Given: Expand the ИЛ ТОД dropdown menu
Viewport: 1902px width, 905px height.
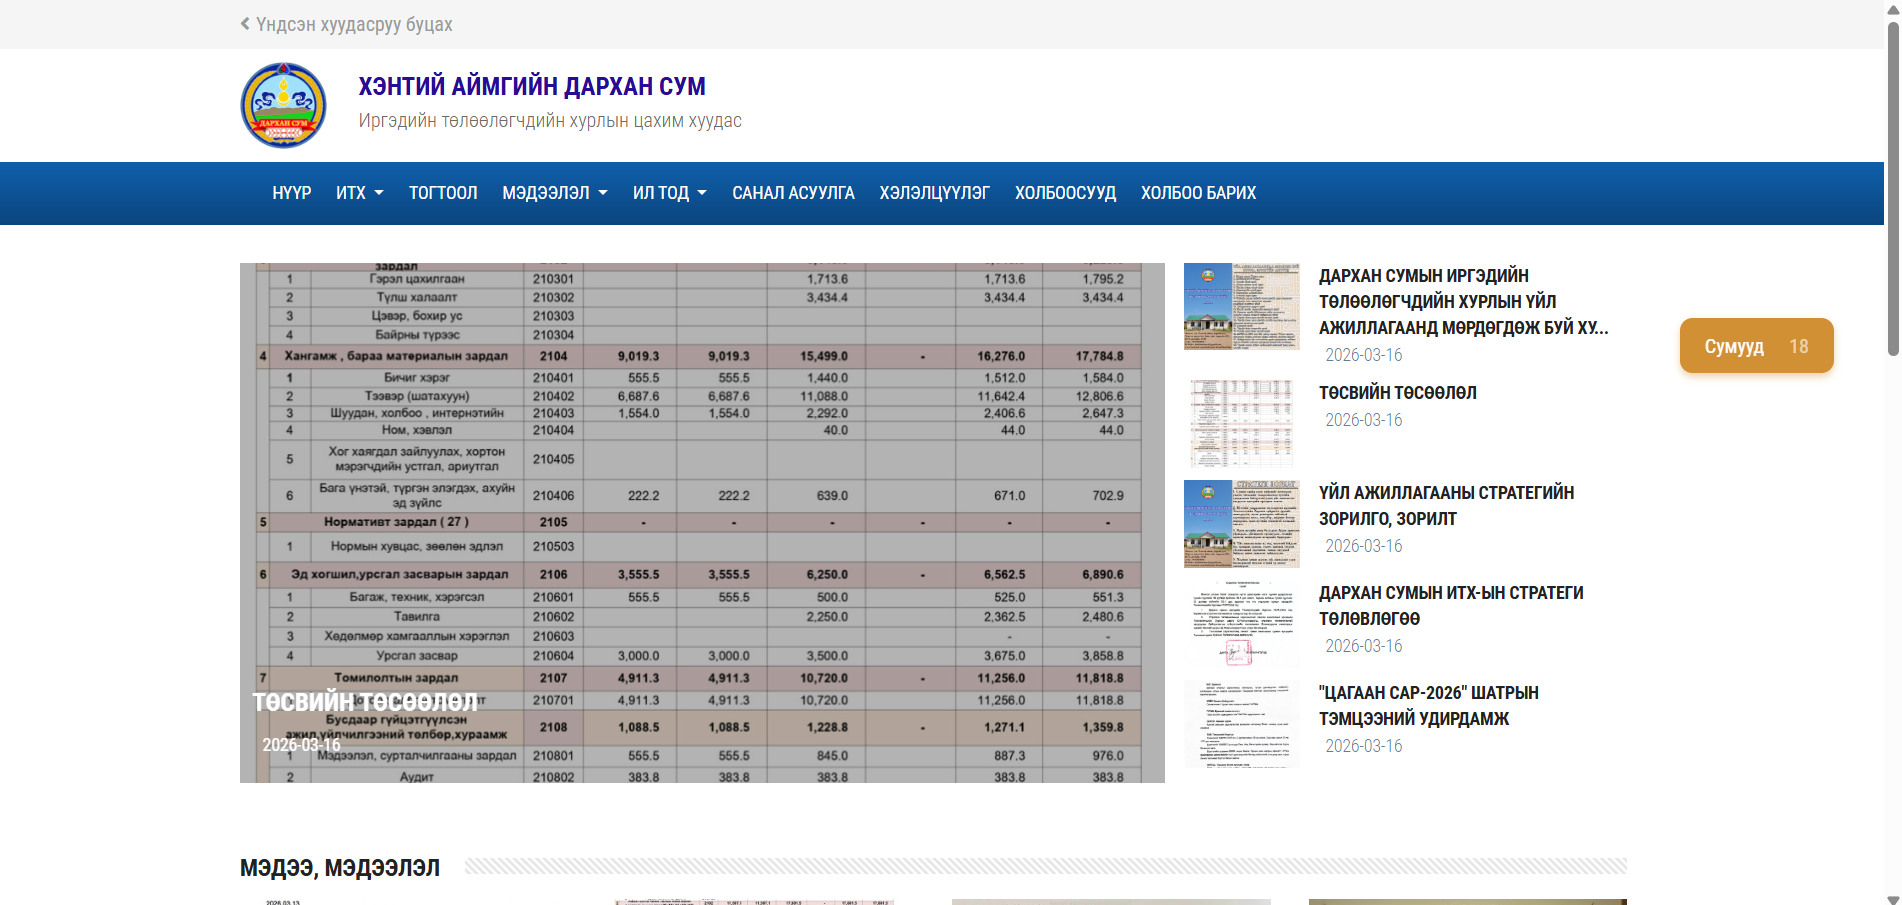Looking at the screenshot, I should pyautogui.click(x=669, y=193).
